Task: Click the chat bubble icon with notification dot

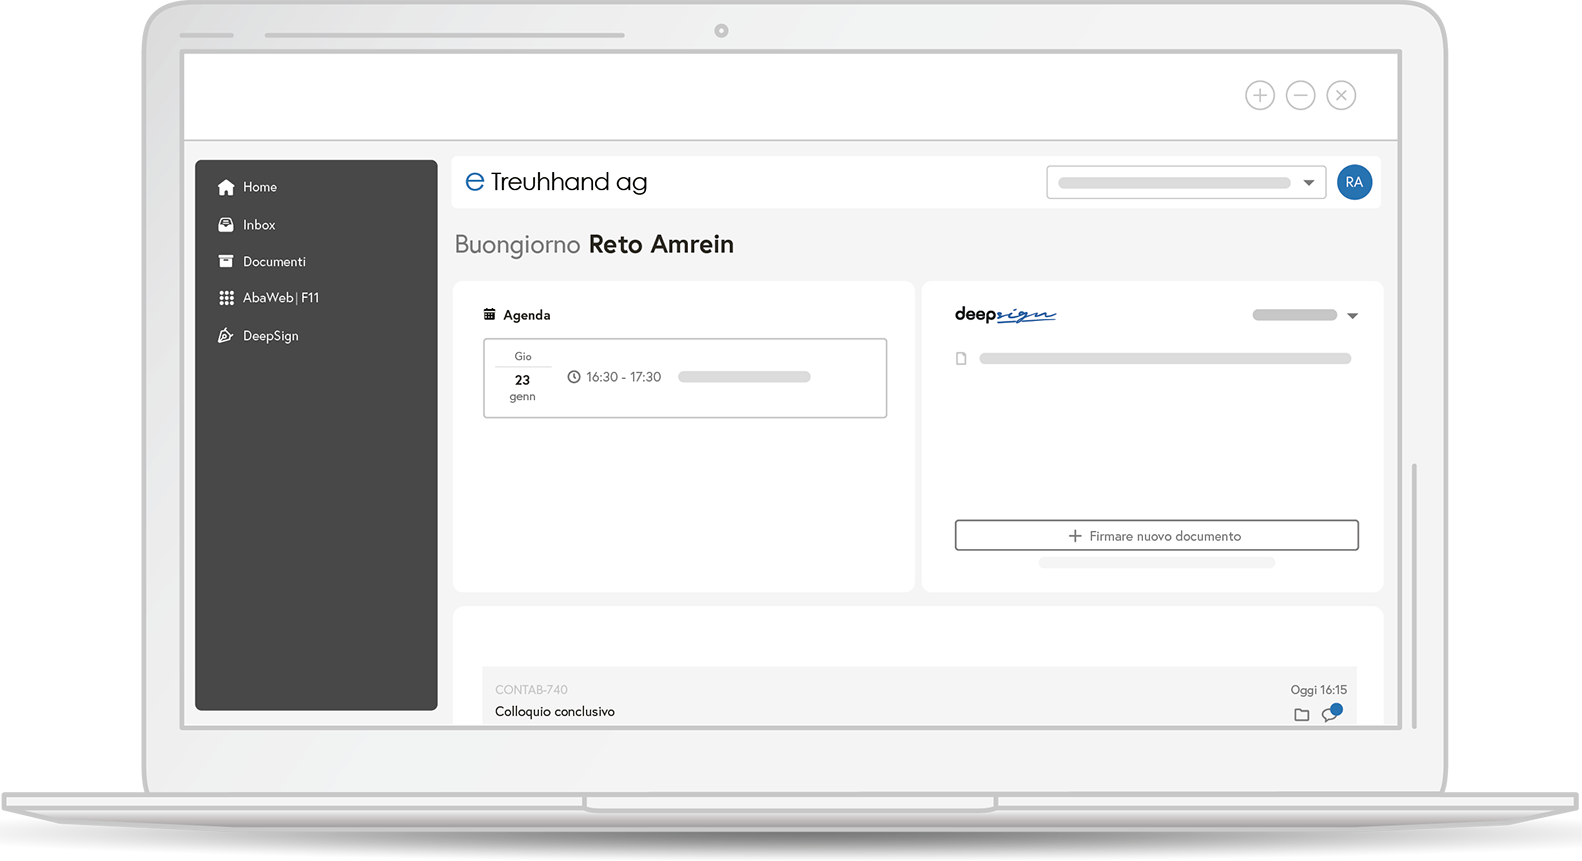Action: [x=1331, y=712]
